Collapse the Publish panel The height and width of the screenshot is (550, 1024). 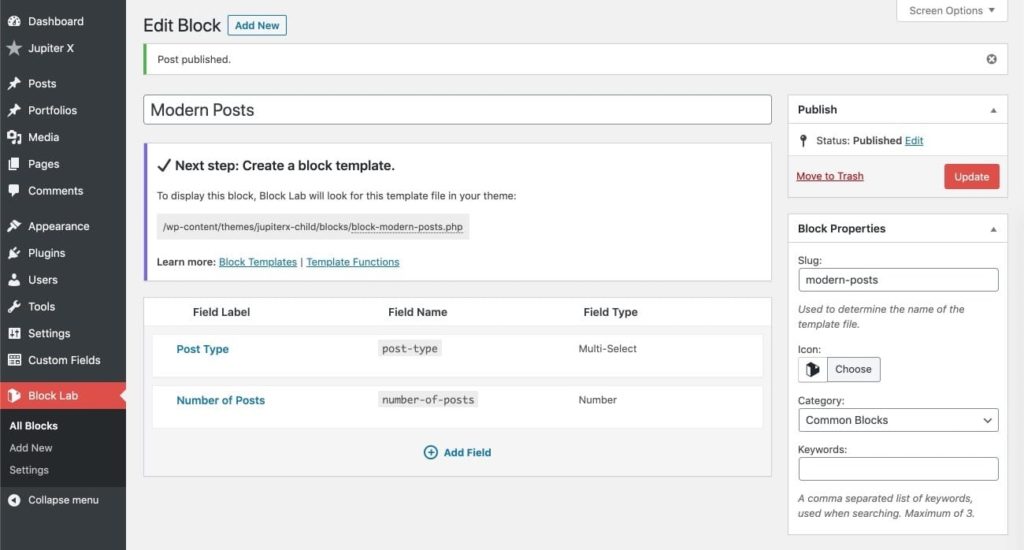(993, 110)
